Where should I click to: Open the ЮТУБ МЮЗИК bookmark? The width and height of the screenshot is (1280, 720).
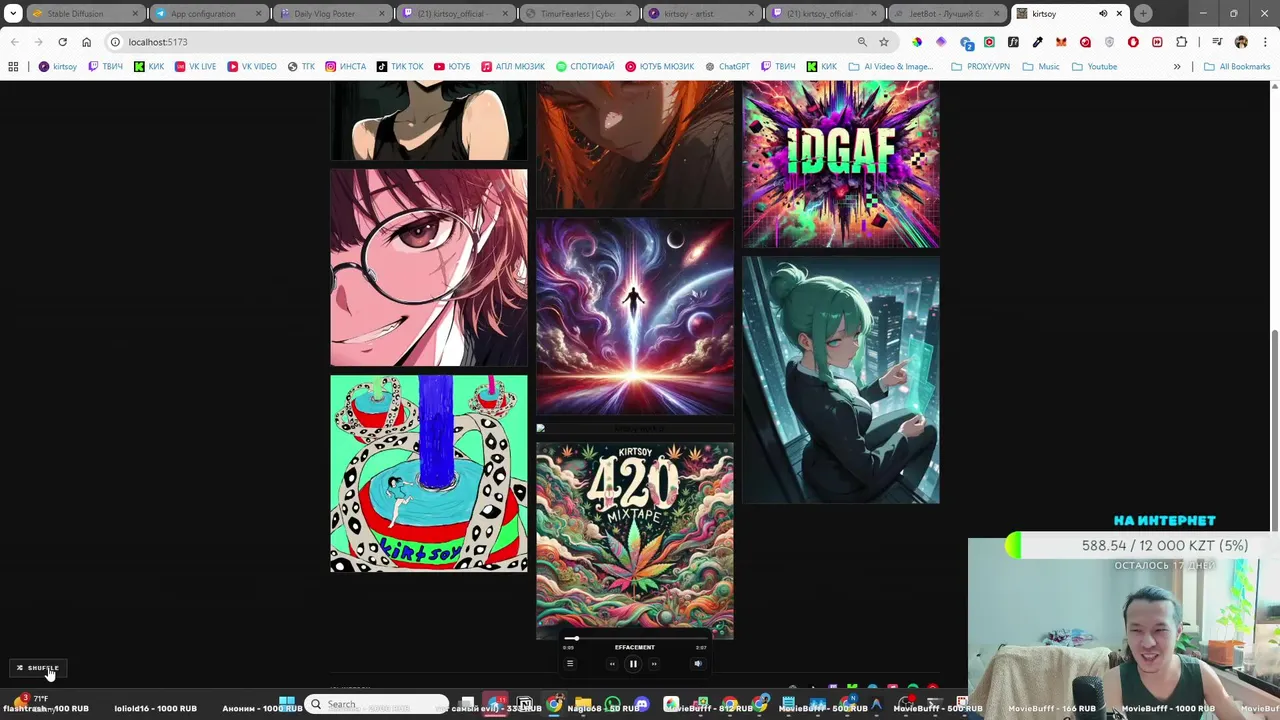click(660, 67)
